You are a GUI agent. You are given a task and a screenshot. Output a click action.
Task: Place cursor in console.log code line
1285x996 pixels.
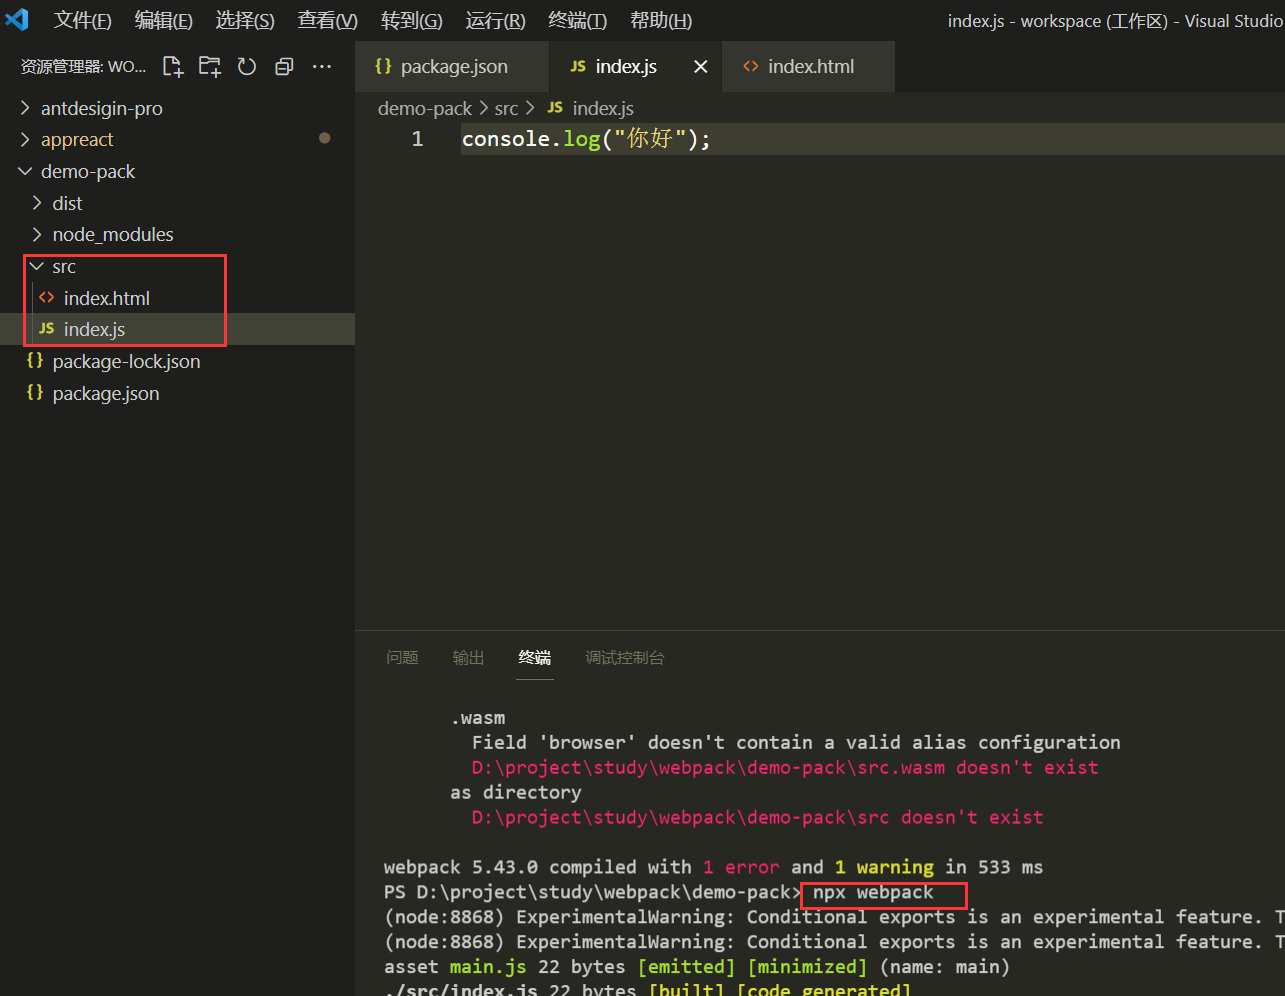tap(586, 139)
